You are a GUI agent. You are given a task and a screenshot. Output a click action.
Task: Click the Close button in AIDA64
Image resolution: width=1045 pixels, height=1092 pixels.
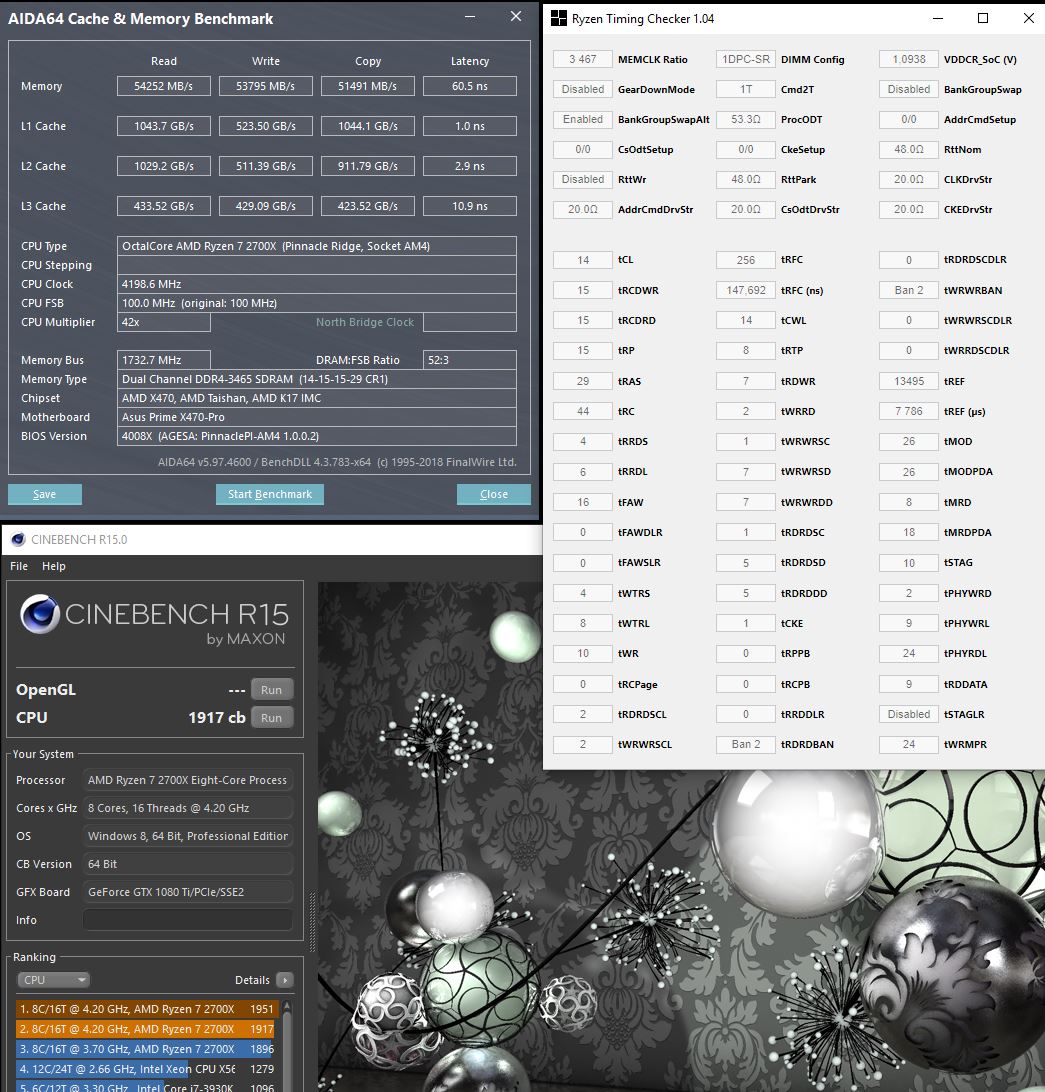tap(494, 494)
